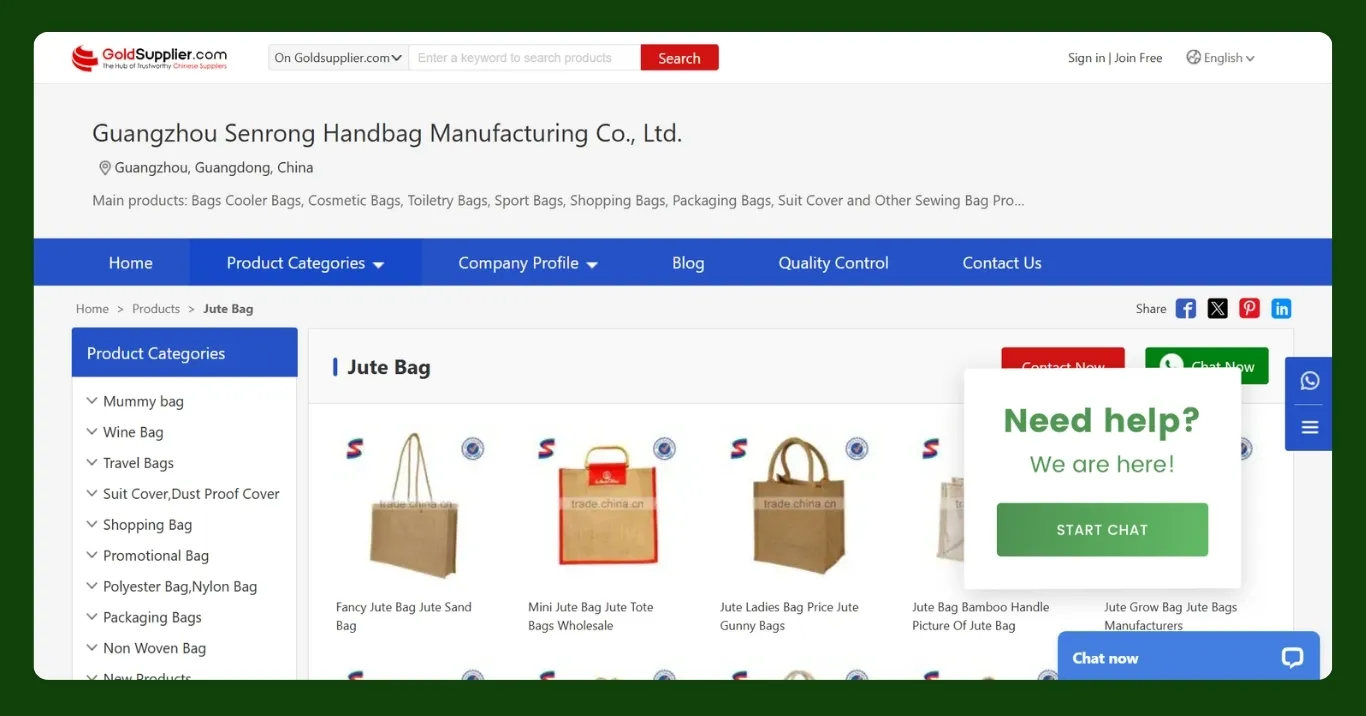This screenshot has height=716, width=1366.
Task: Click verification badge on Fancy Jute Bag
Action: coord(472,449)
